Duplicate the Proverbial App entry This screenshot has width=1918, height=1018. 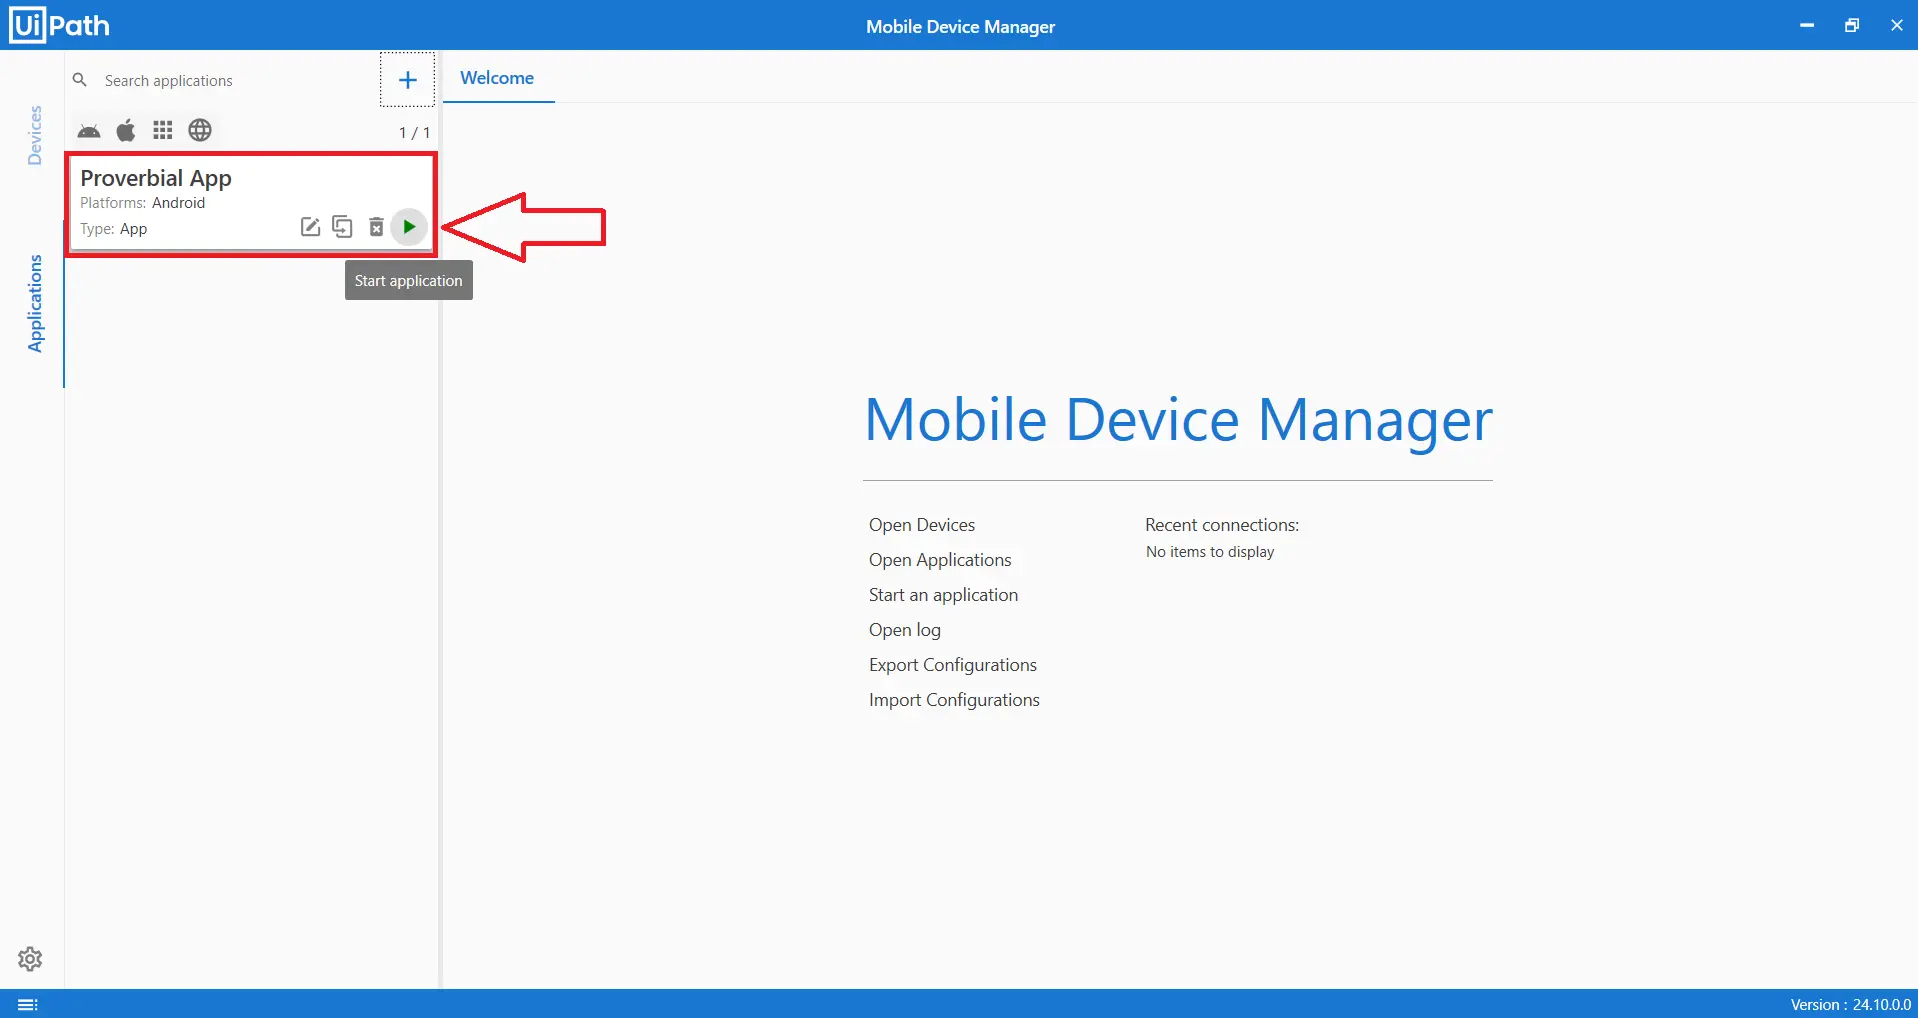[342, 227]
